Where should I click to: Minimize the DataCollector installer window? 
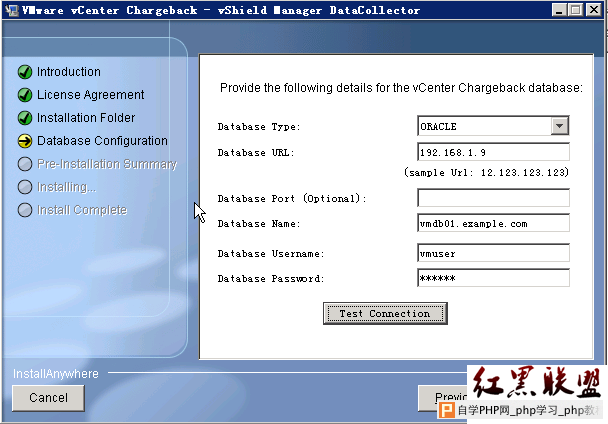(x=559, y=10)
